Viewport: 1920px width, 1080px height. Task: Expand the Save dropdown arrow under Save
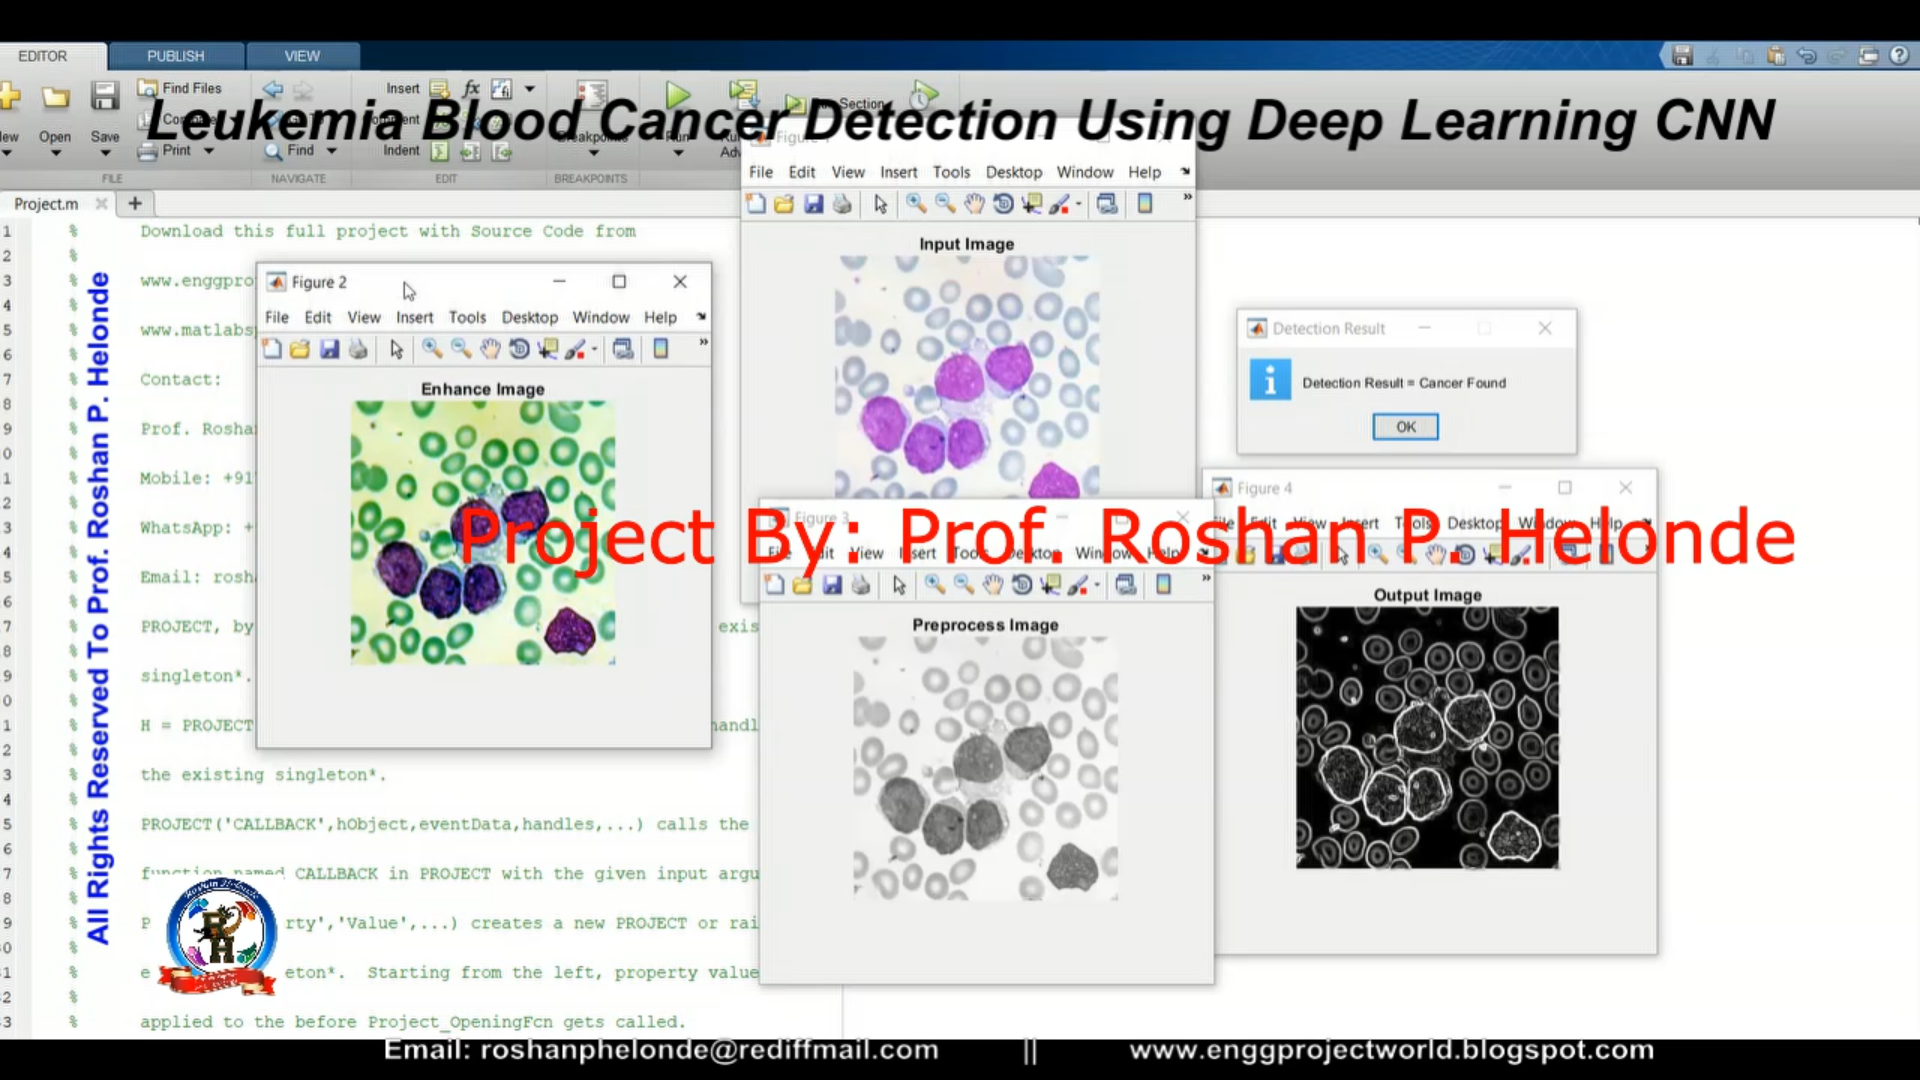coord(104,154)
